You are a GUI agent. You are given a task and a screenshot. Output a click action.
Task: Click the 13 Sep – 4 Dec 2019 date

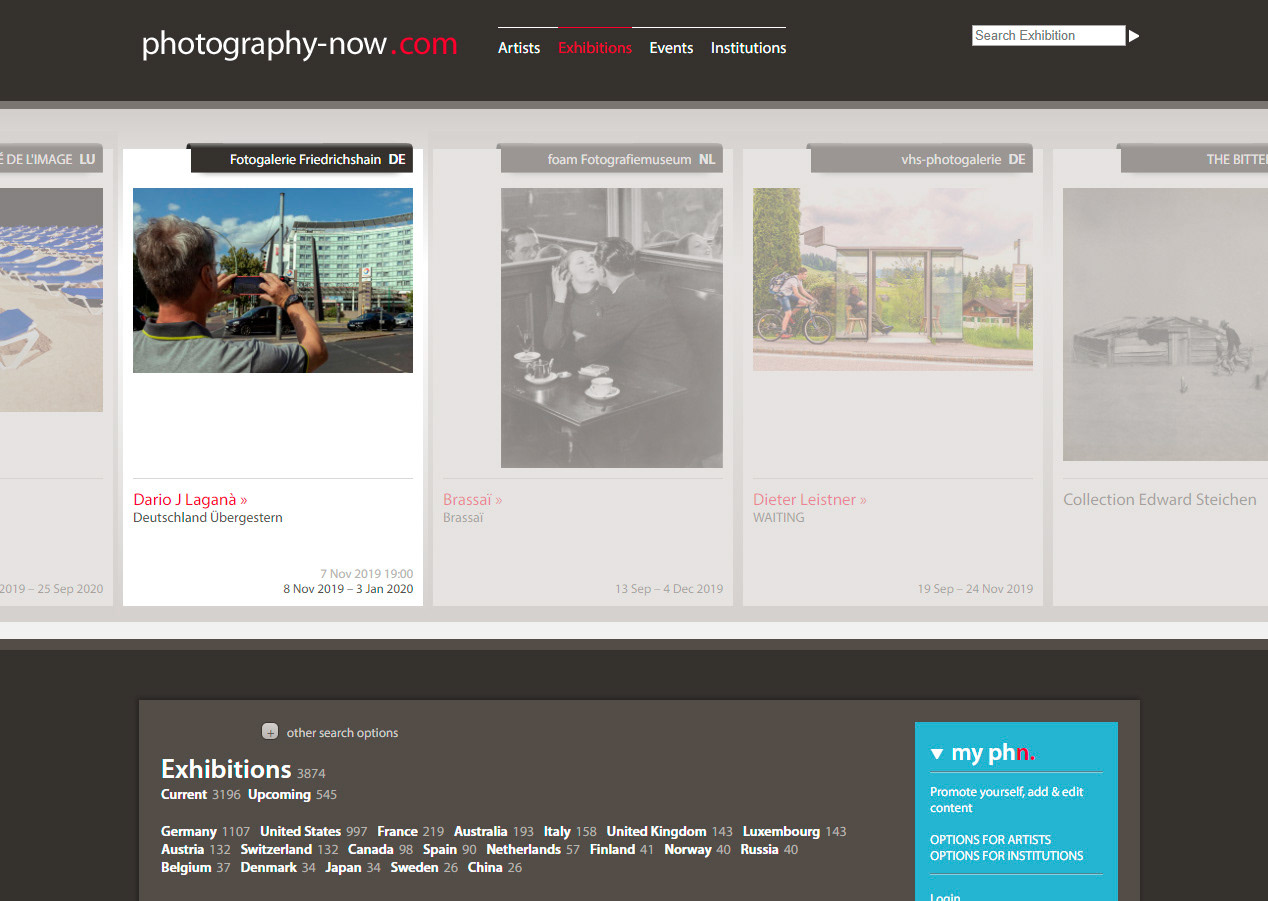coord(669,589)
